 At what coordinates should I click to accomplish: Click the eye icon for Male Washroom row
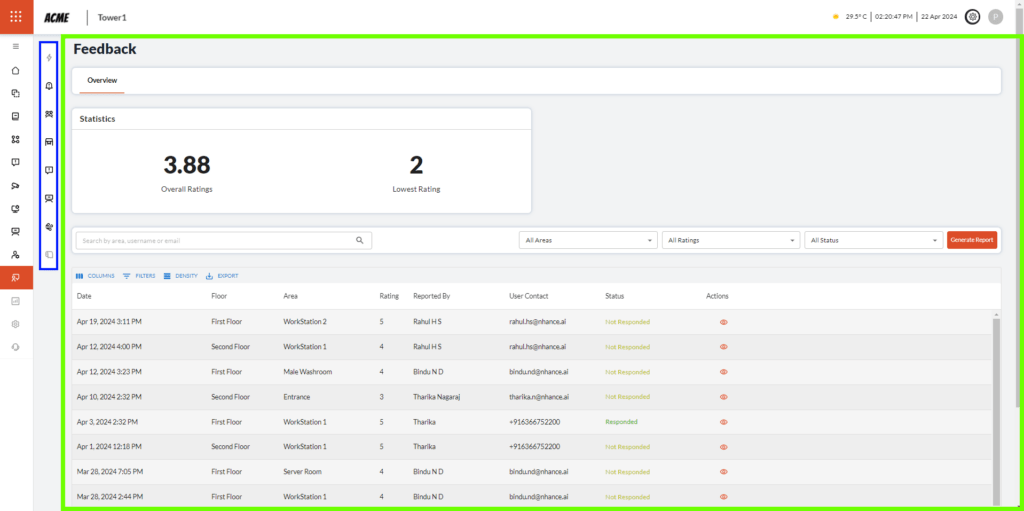pos(723,372)
